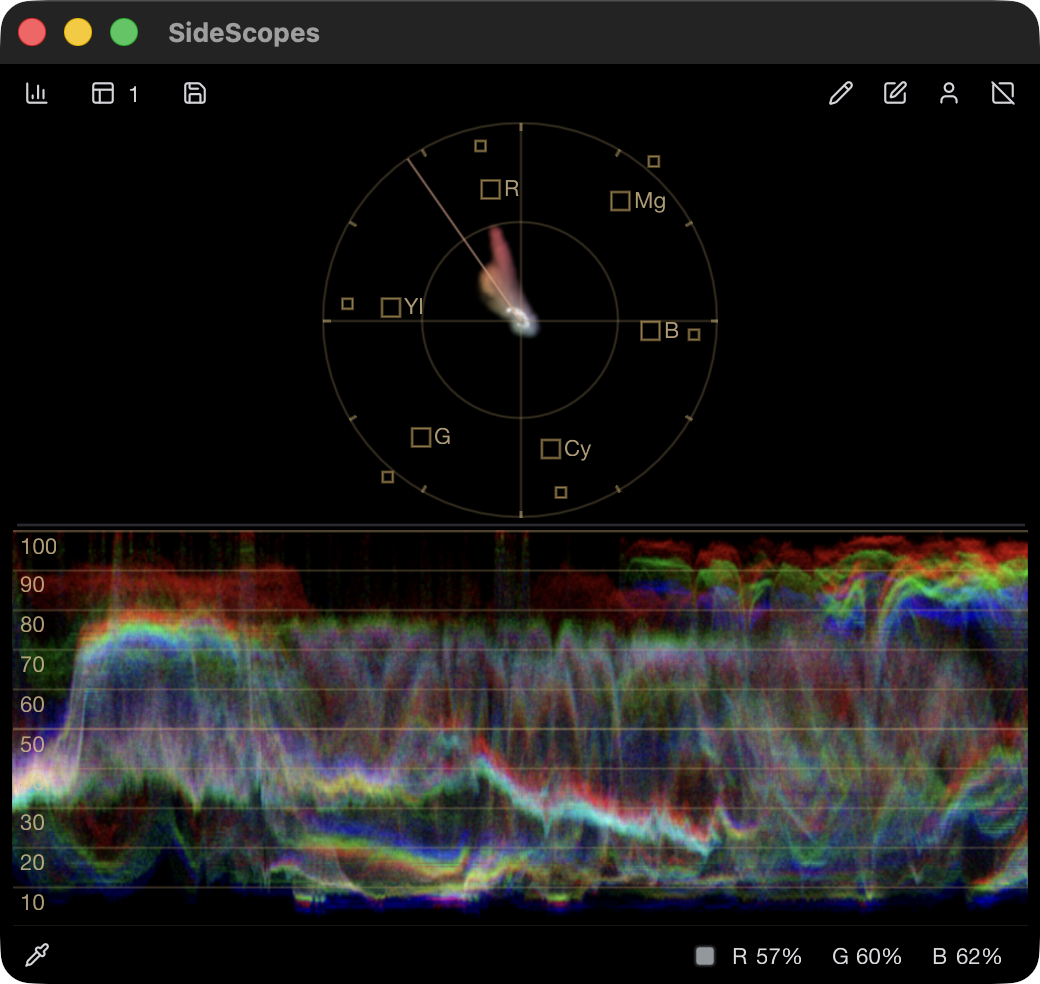The width and height of the screenshot is (1040, 984).
Task: Toggle the crossed-out frame icon
Action: (x=1003, y=93)
